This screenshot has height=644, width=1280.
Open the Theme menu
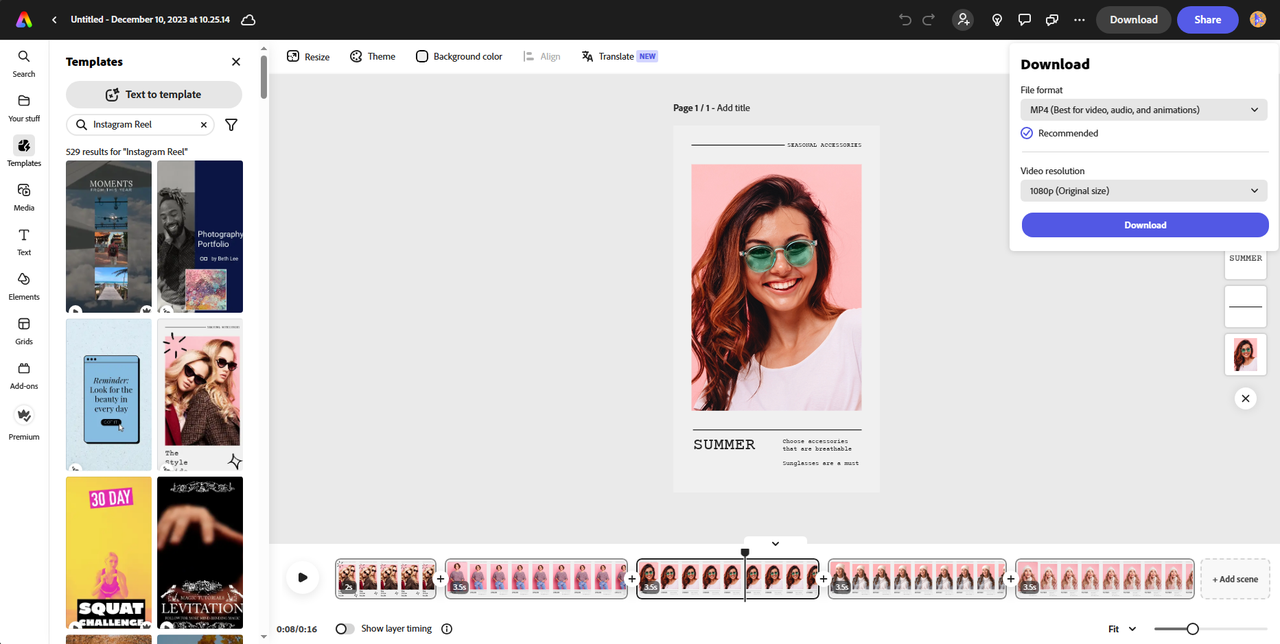[372, 57]
